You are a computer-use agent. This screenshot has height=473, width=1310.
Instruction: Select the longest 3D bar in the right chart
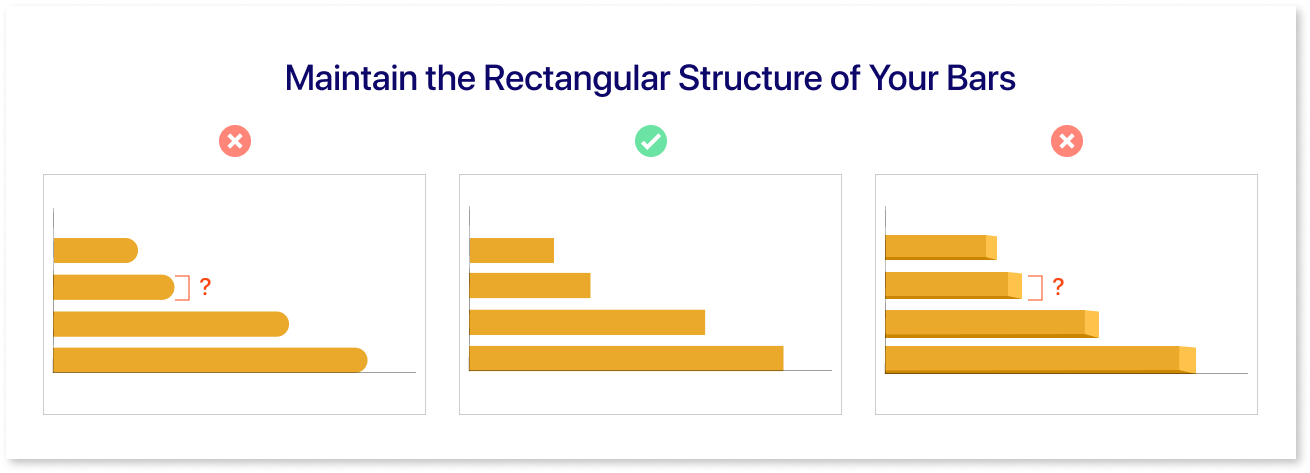pos(1032,359)
